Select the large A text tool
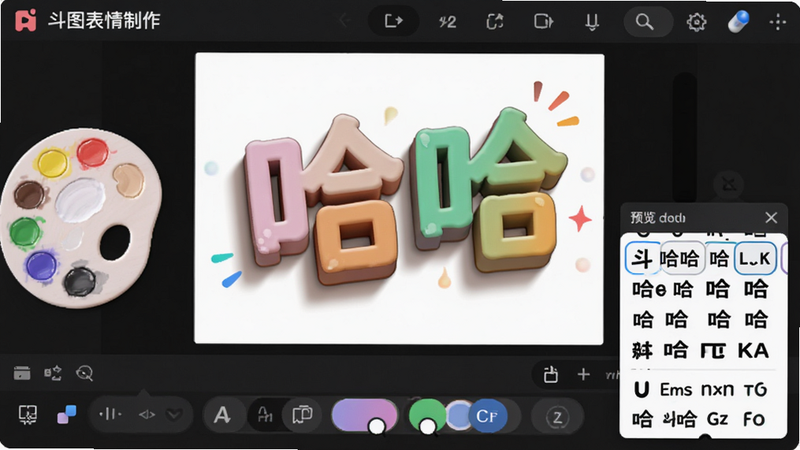The height and width of the screenshot is (450, 800). (x=222, y=415)
